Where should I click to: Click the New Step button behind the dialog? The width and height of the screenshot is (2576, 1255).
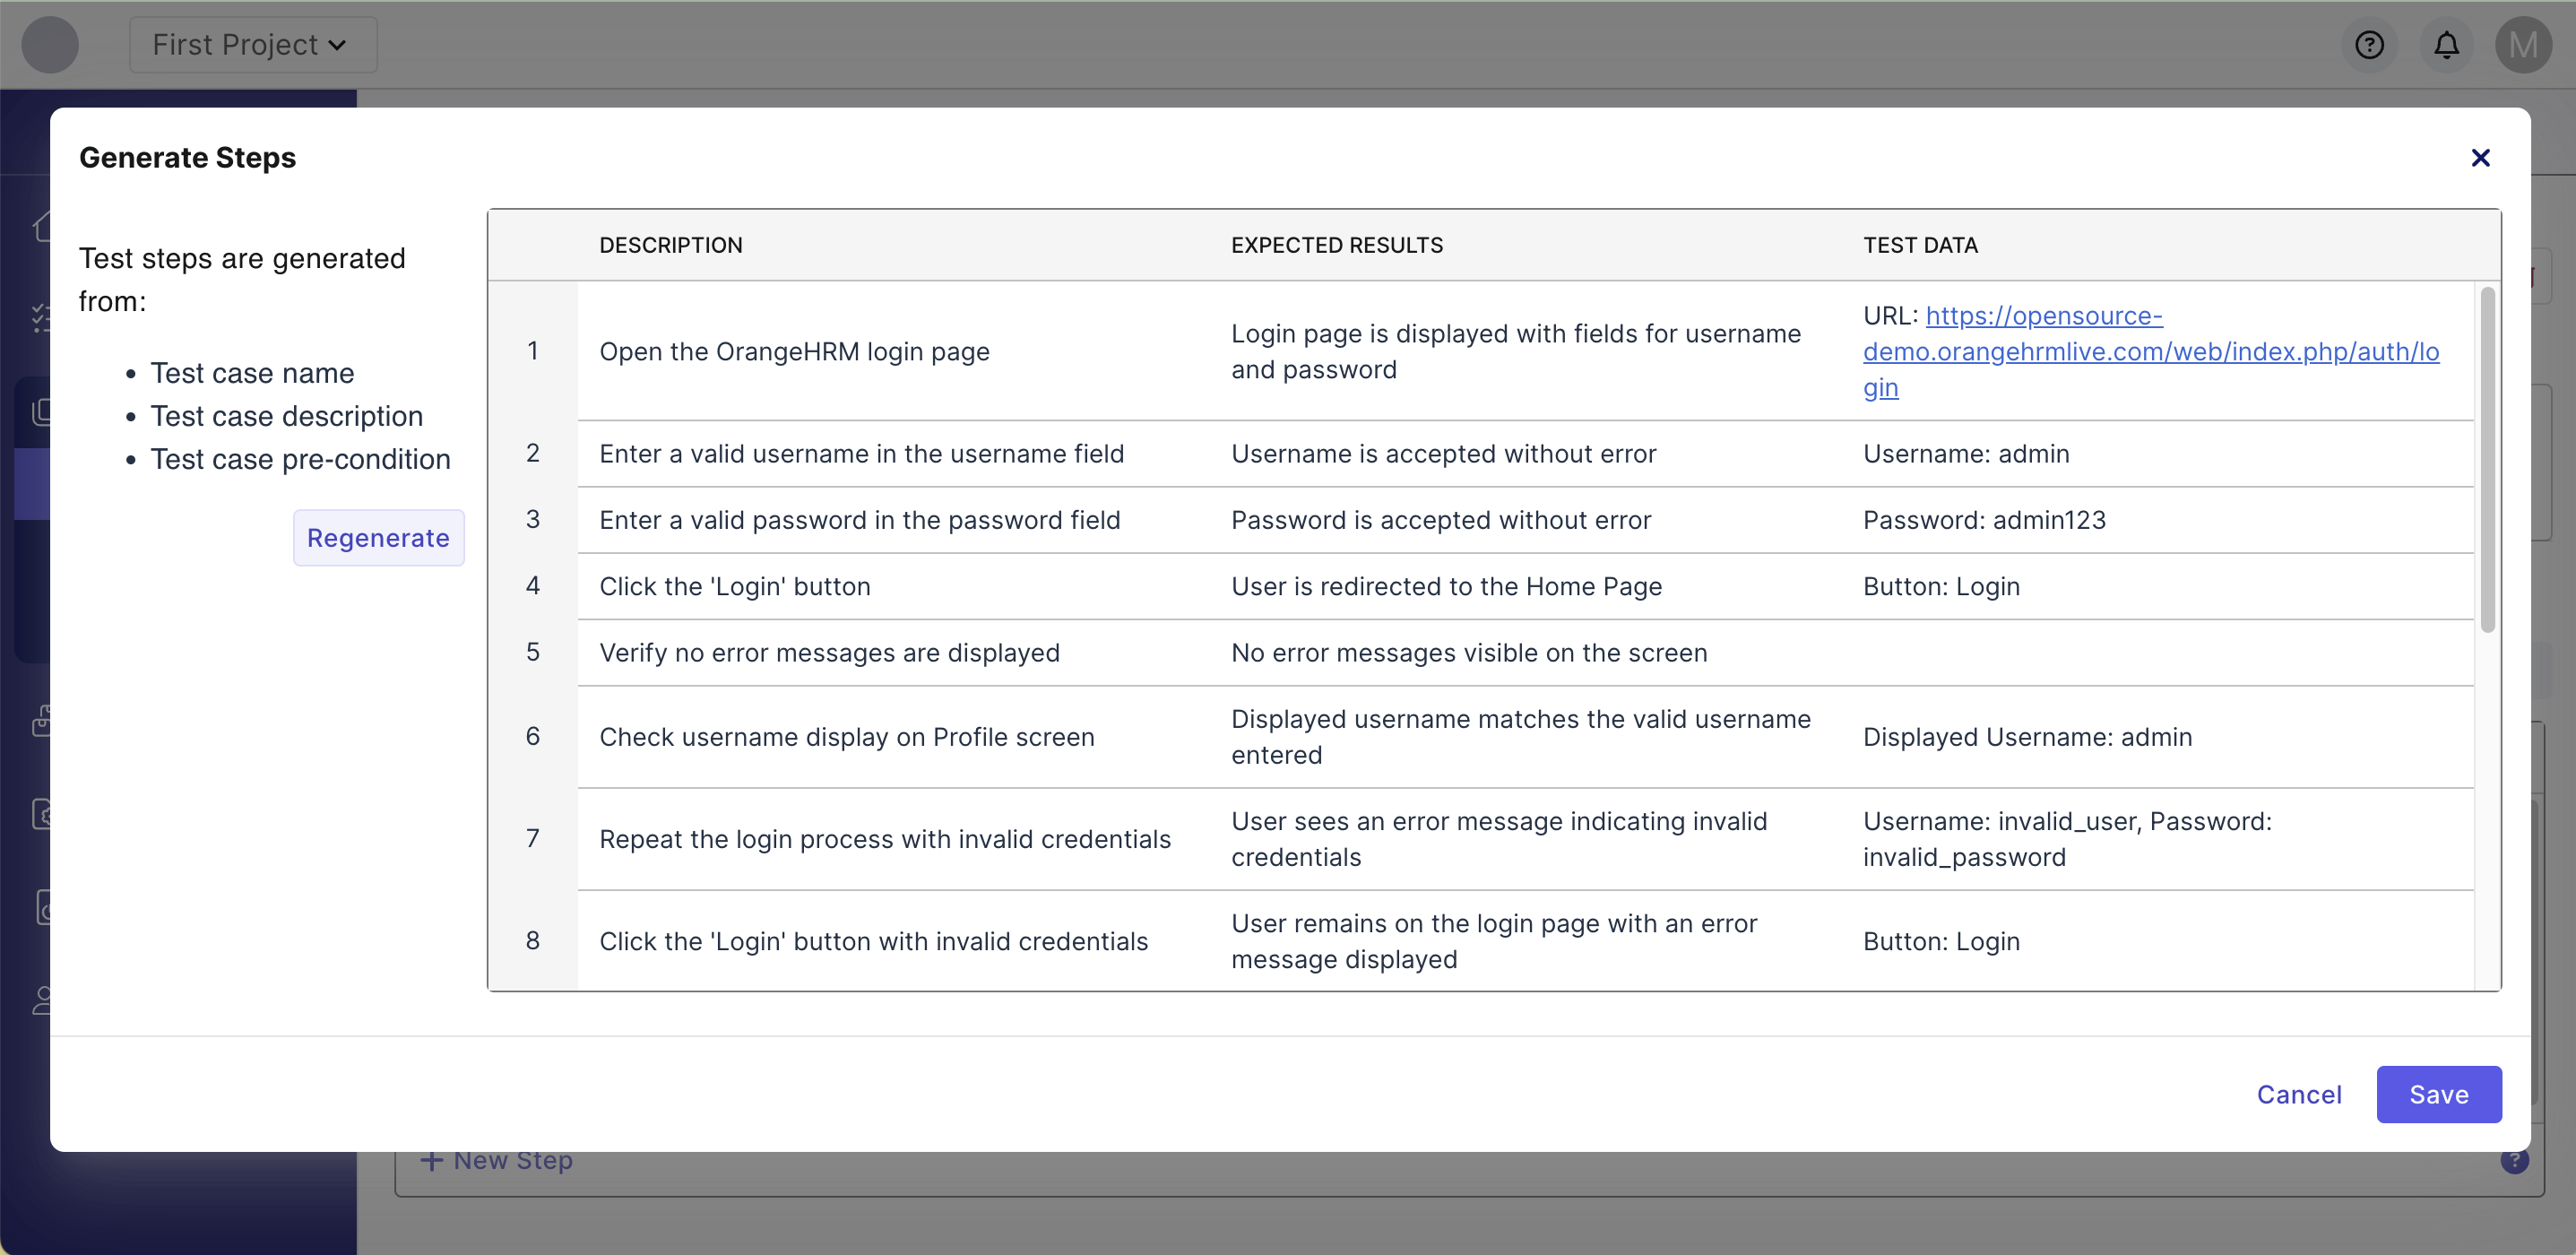click(497, 1160)
